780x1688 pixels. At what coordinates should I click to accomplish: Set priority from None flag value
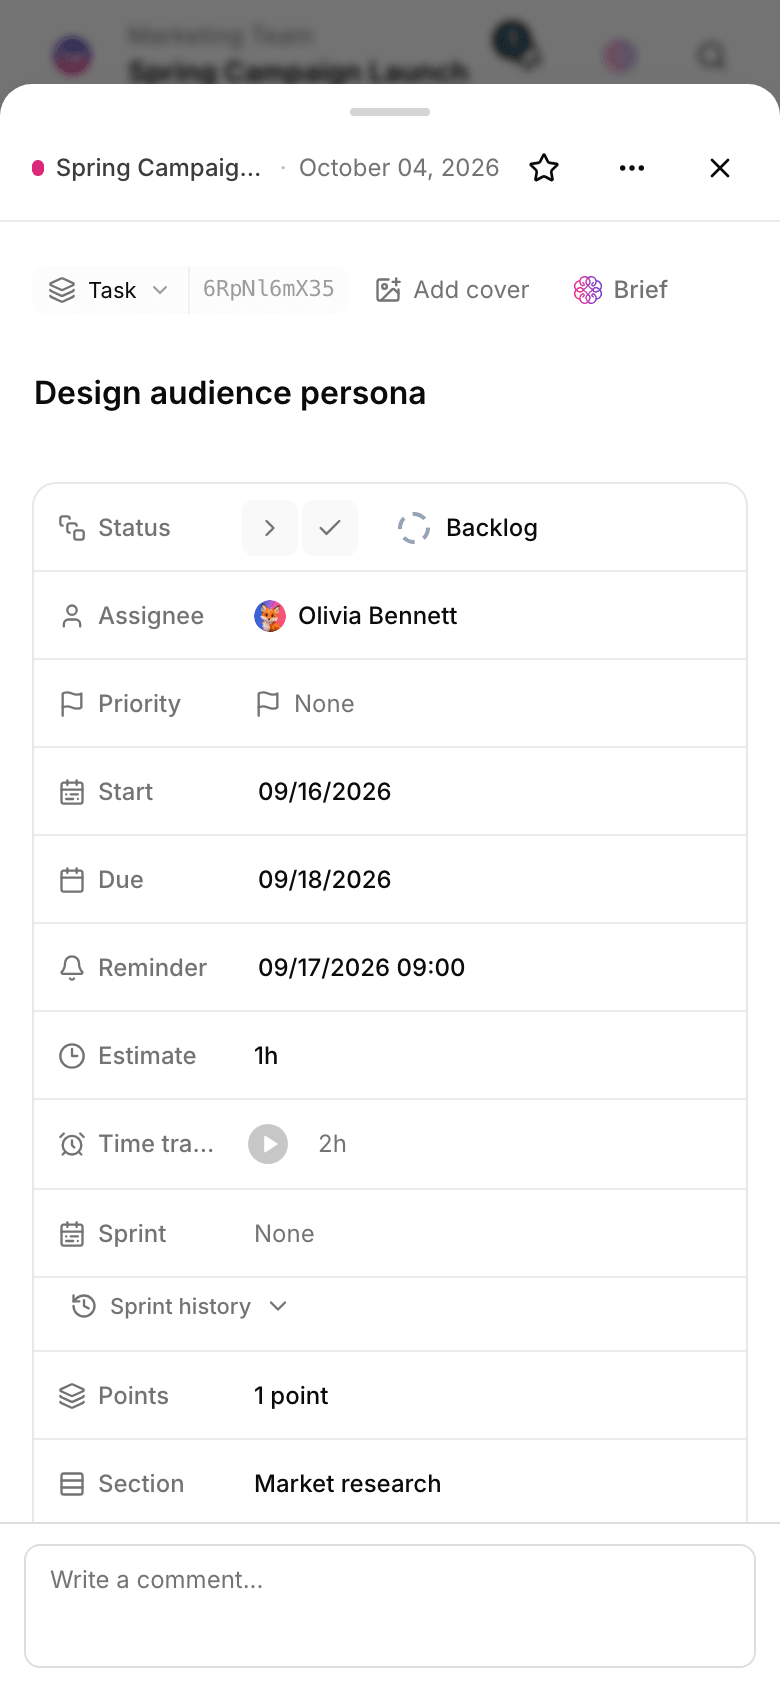[305, 704]
